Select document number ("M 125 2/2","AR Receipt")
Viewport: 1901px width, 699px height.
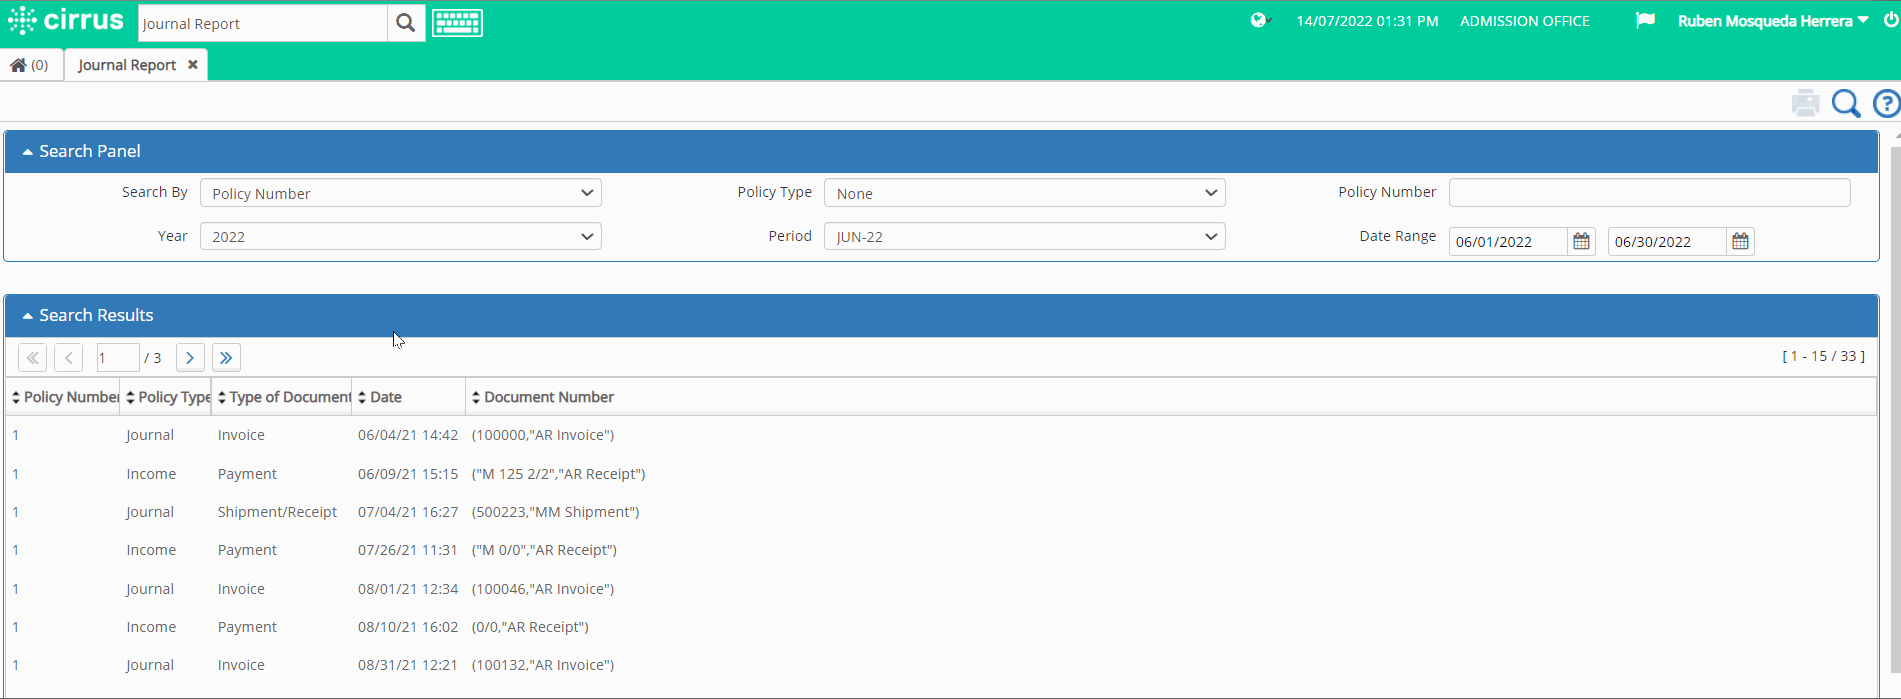pos(558,474)
